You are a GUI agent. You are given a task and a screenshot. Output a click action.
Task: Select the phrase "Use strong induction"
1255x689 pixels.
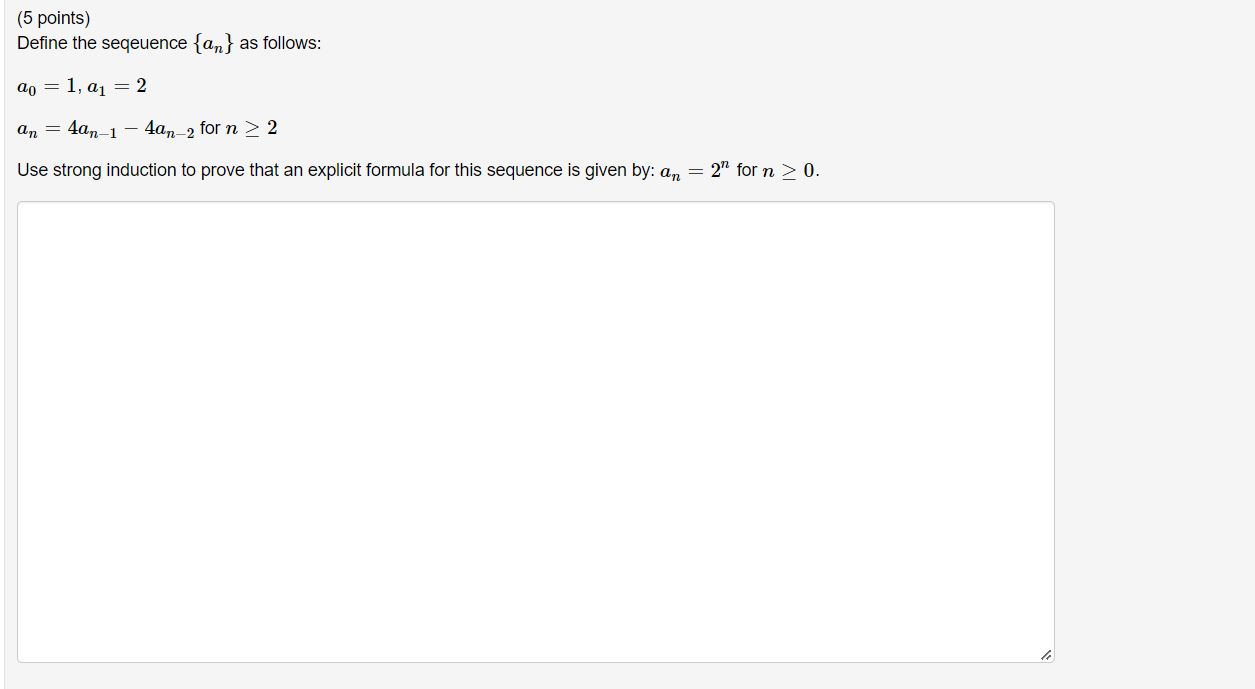tap(84, 170)
